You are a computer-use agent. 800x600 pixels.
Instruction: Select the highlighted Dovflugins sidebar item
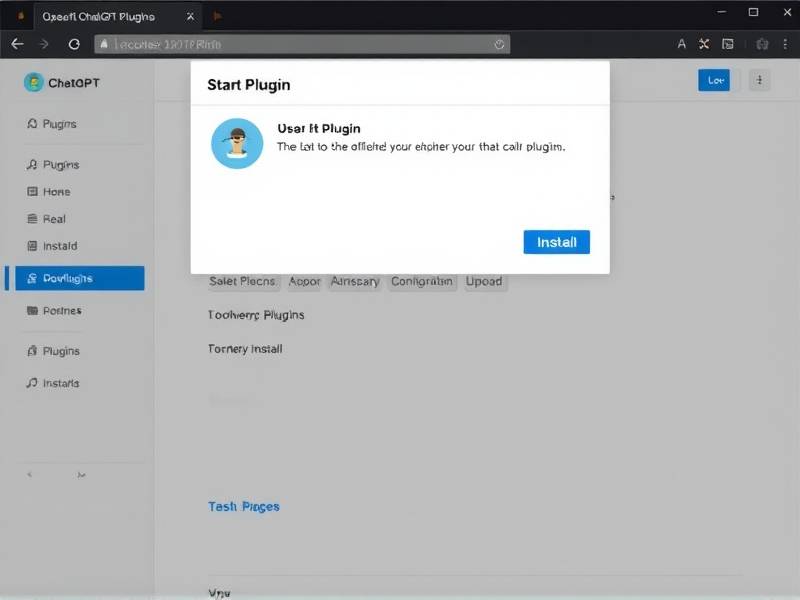(75, 278)
